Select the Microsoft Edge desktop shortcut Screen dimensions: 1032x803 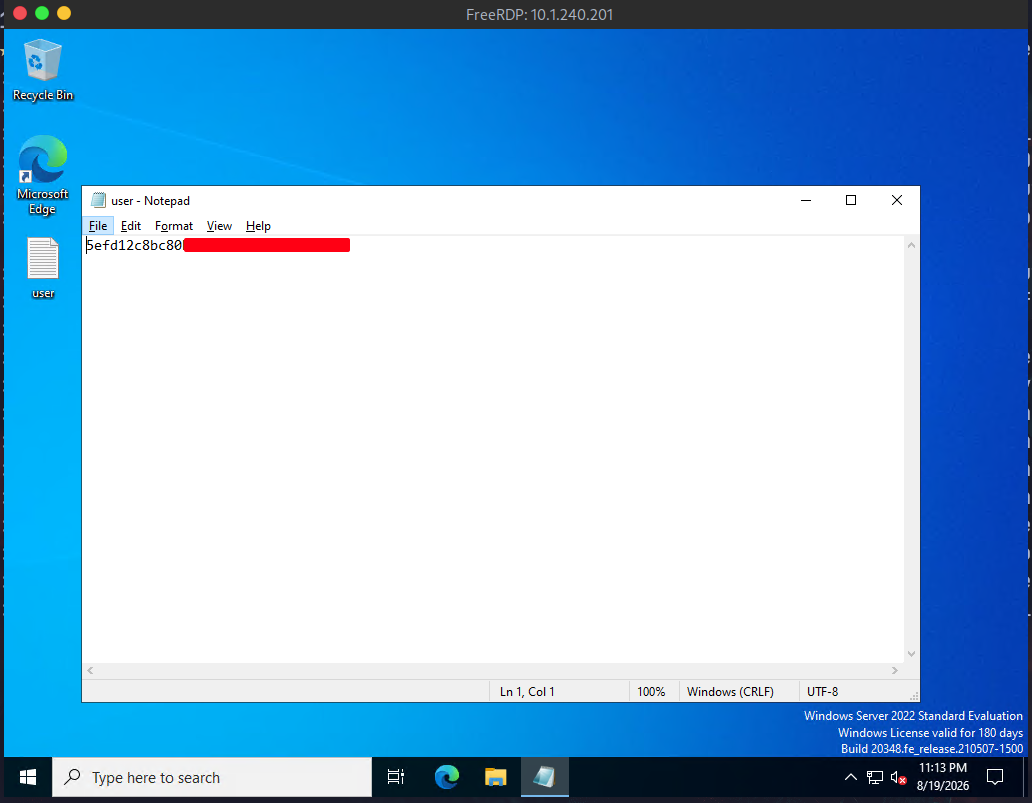43,175
